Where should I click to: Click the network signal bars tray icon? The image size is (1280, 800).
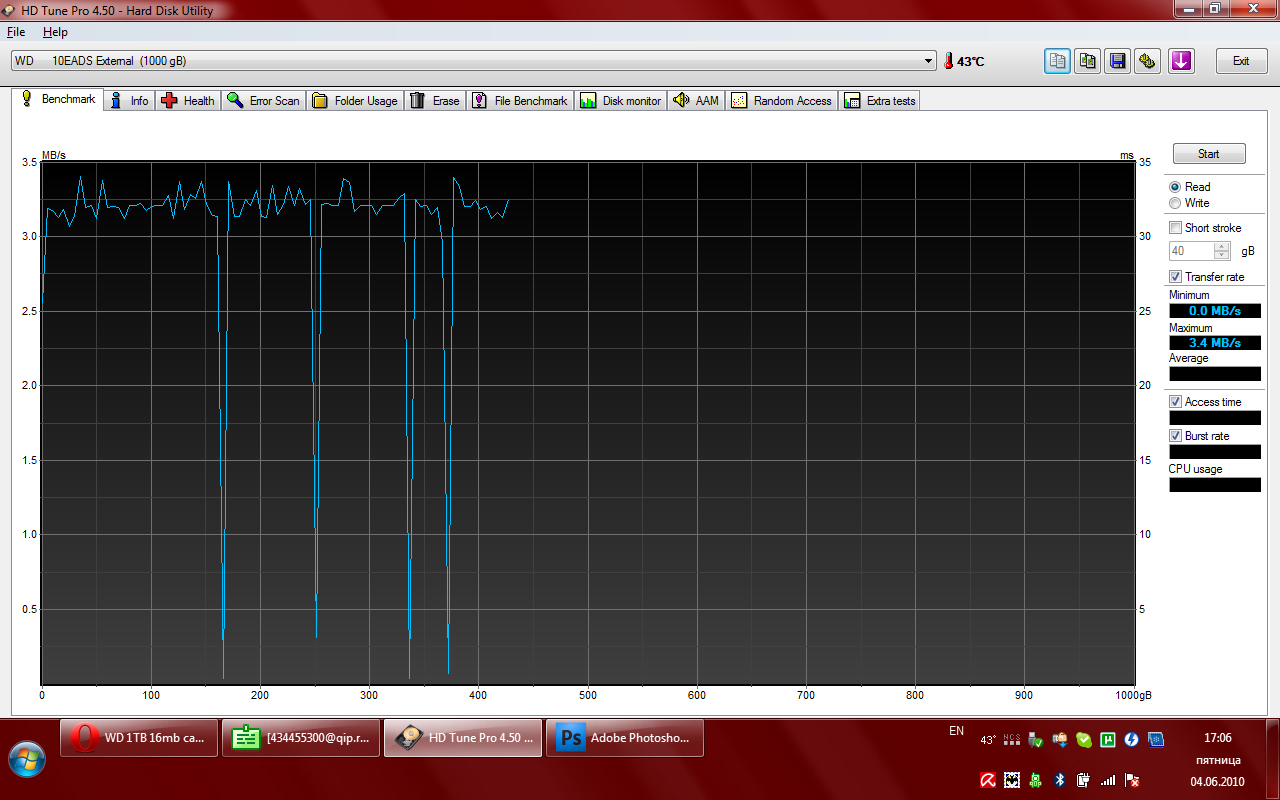click(x=1107, y=779)
